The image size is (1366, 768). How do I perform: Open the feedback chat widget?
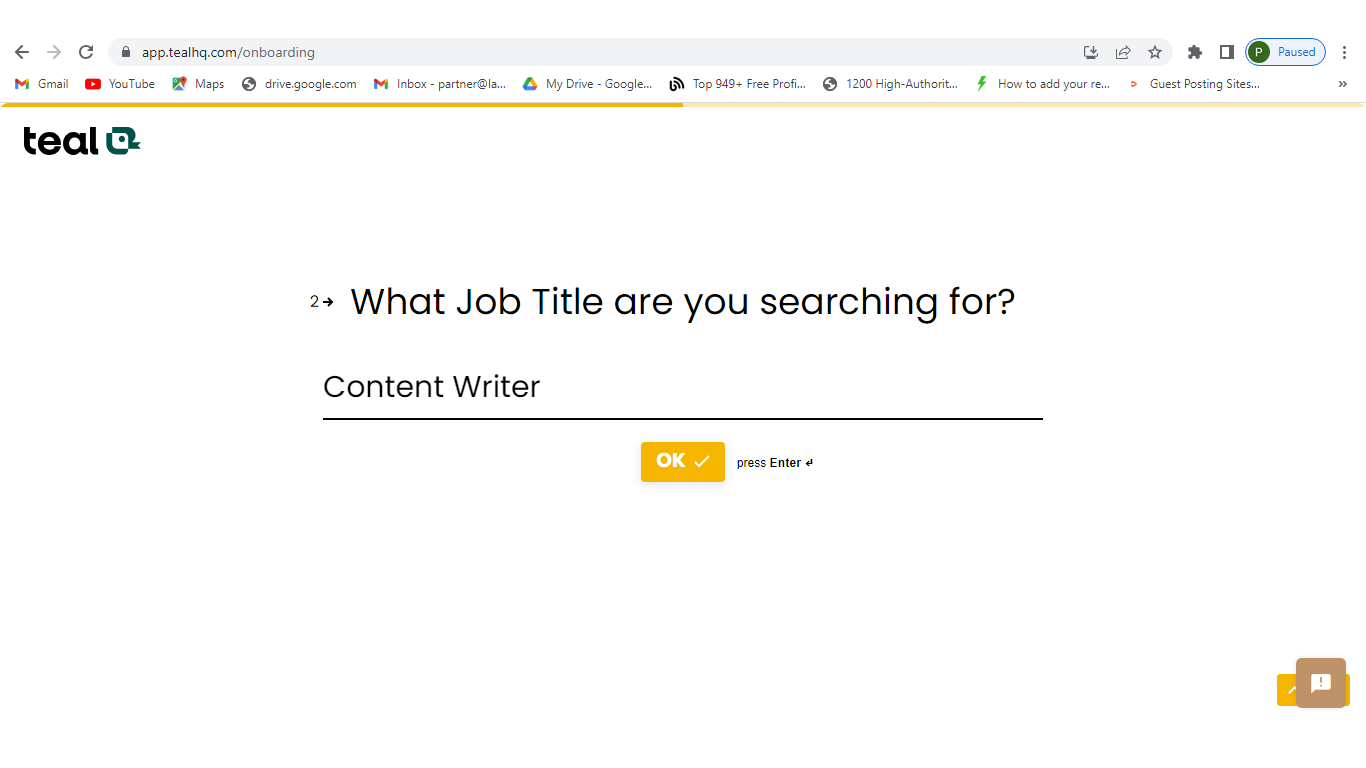1320,682
